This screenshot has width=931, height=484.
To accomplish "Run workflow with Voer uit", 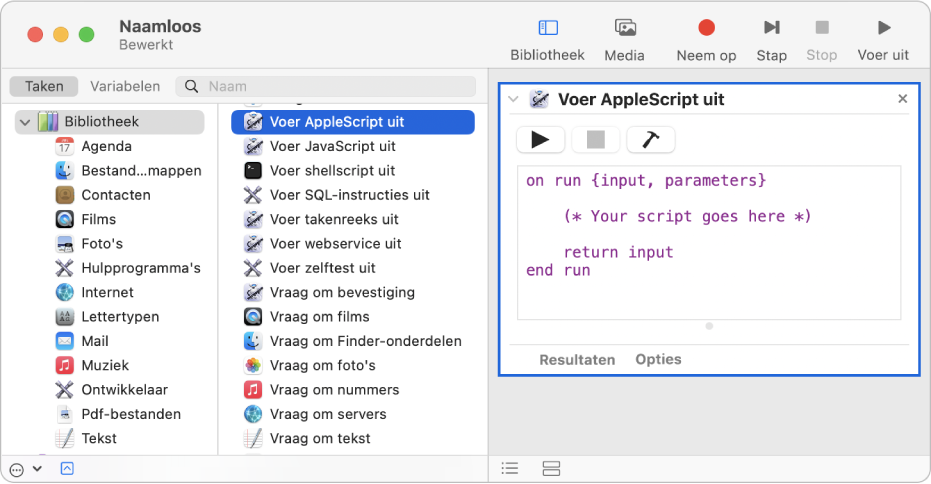I will (883, 28).
